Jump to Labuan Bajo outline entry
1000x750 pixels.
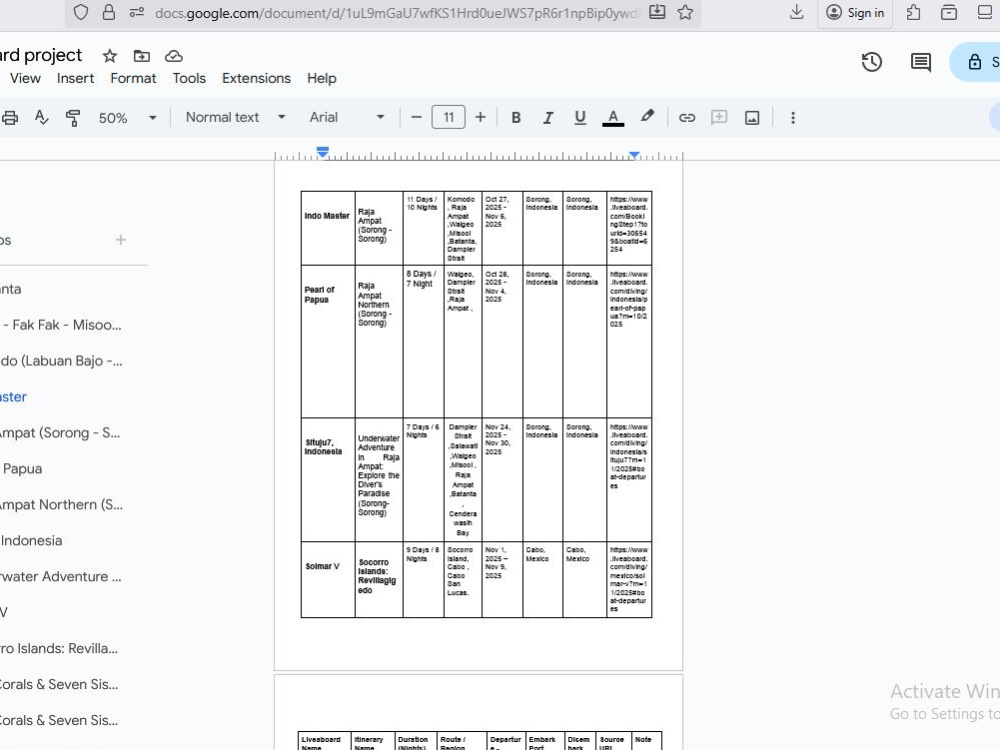pos(61,360)
